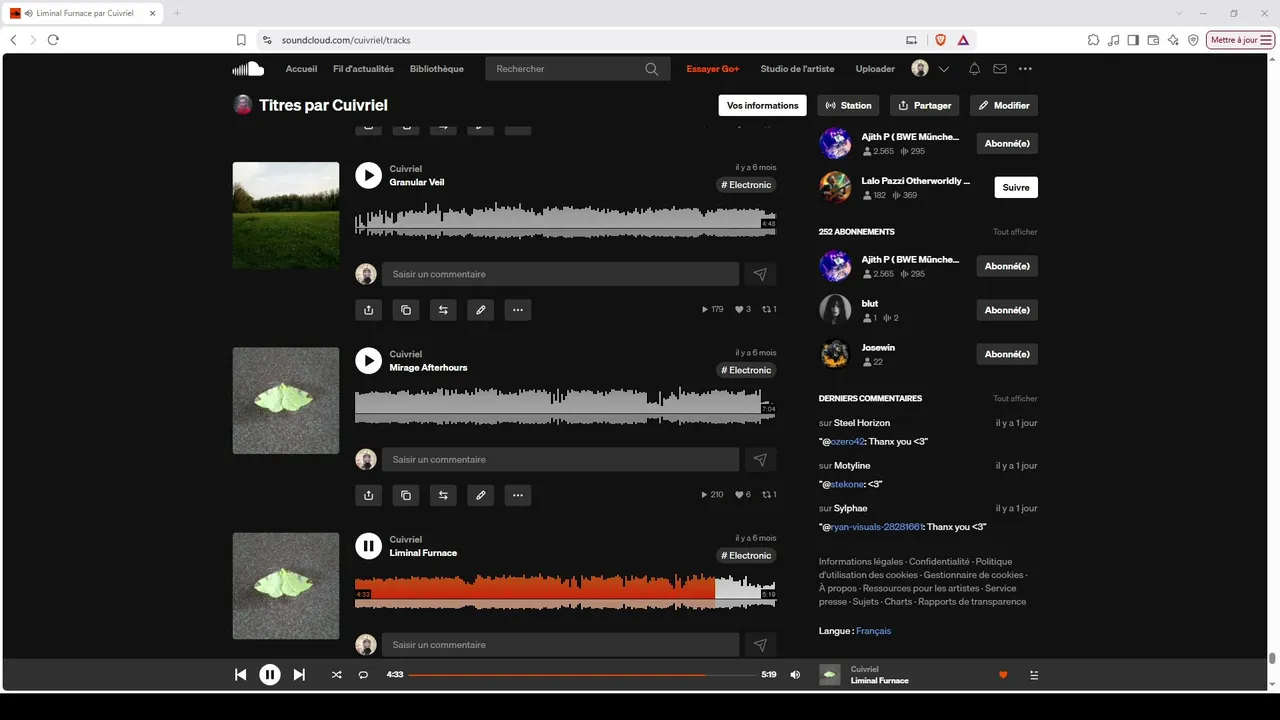Open the Confidentialité footer link
The height and width of the screenshot is (720, 1280).
[939, 562]
